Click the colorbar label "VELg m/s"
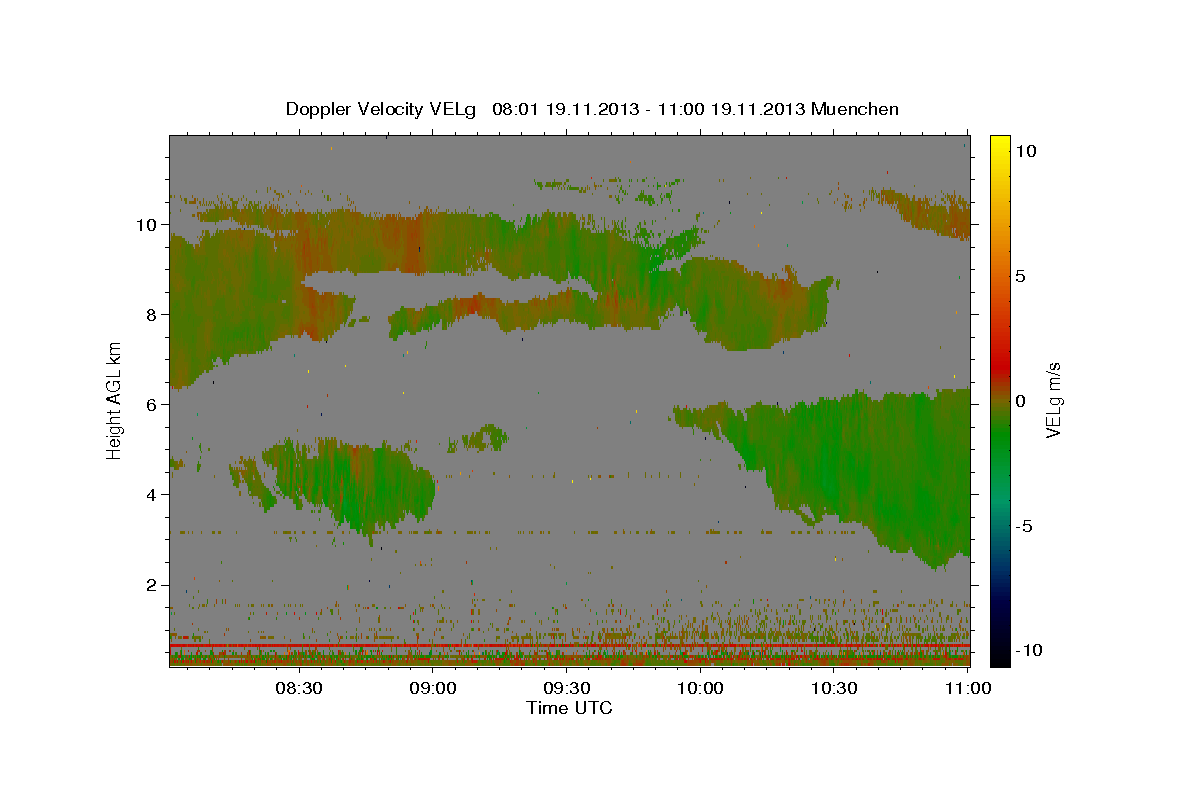Viewport: 1200px width, 800px height. (1054, 400)
